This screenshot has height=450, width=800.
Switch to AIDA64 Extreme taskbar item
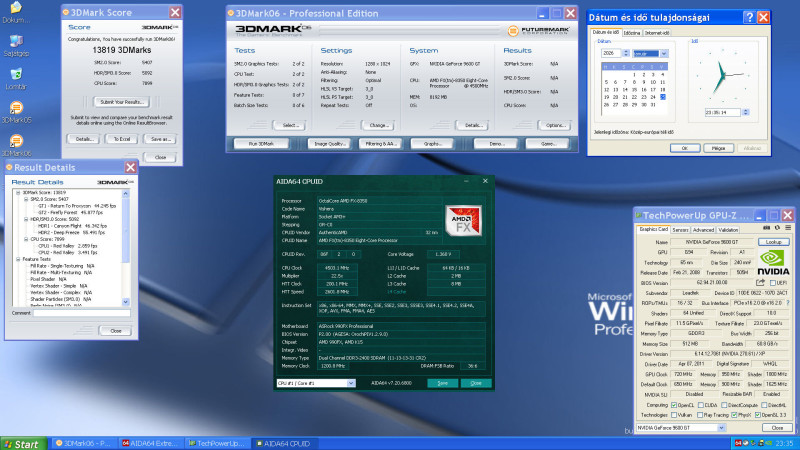(150, 443)
